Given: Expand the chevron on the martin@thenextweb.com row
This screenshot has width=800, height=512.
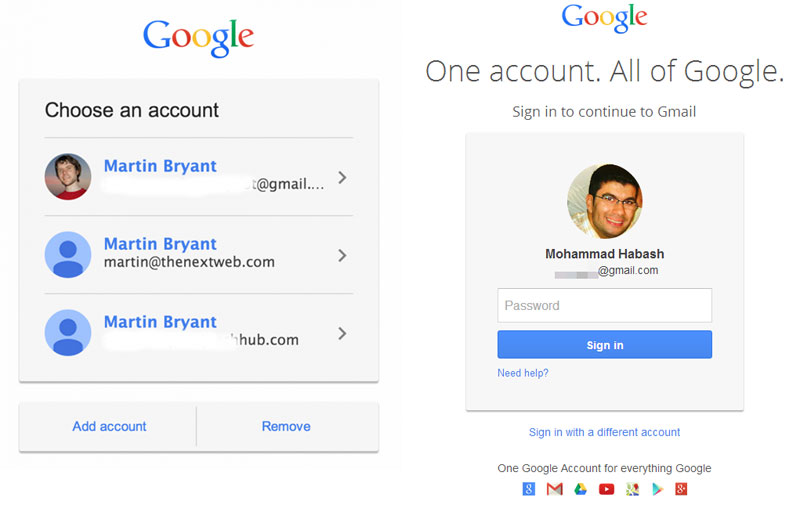Looking at the screenshot, I should [x=342, y=255].
